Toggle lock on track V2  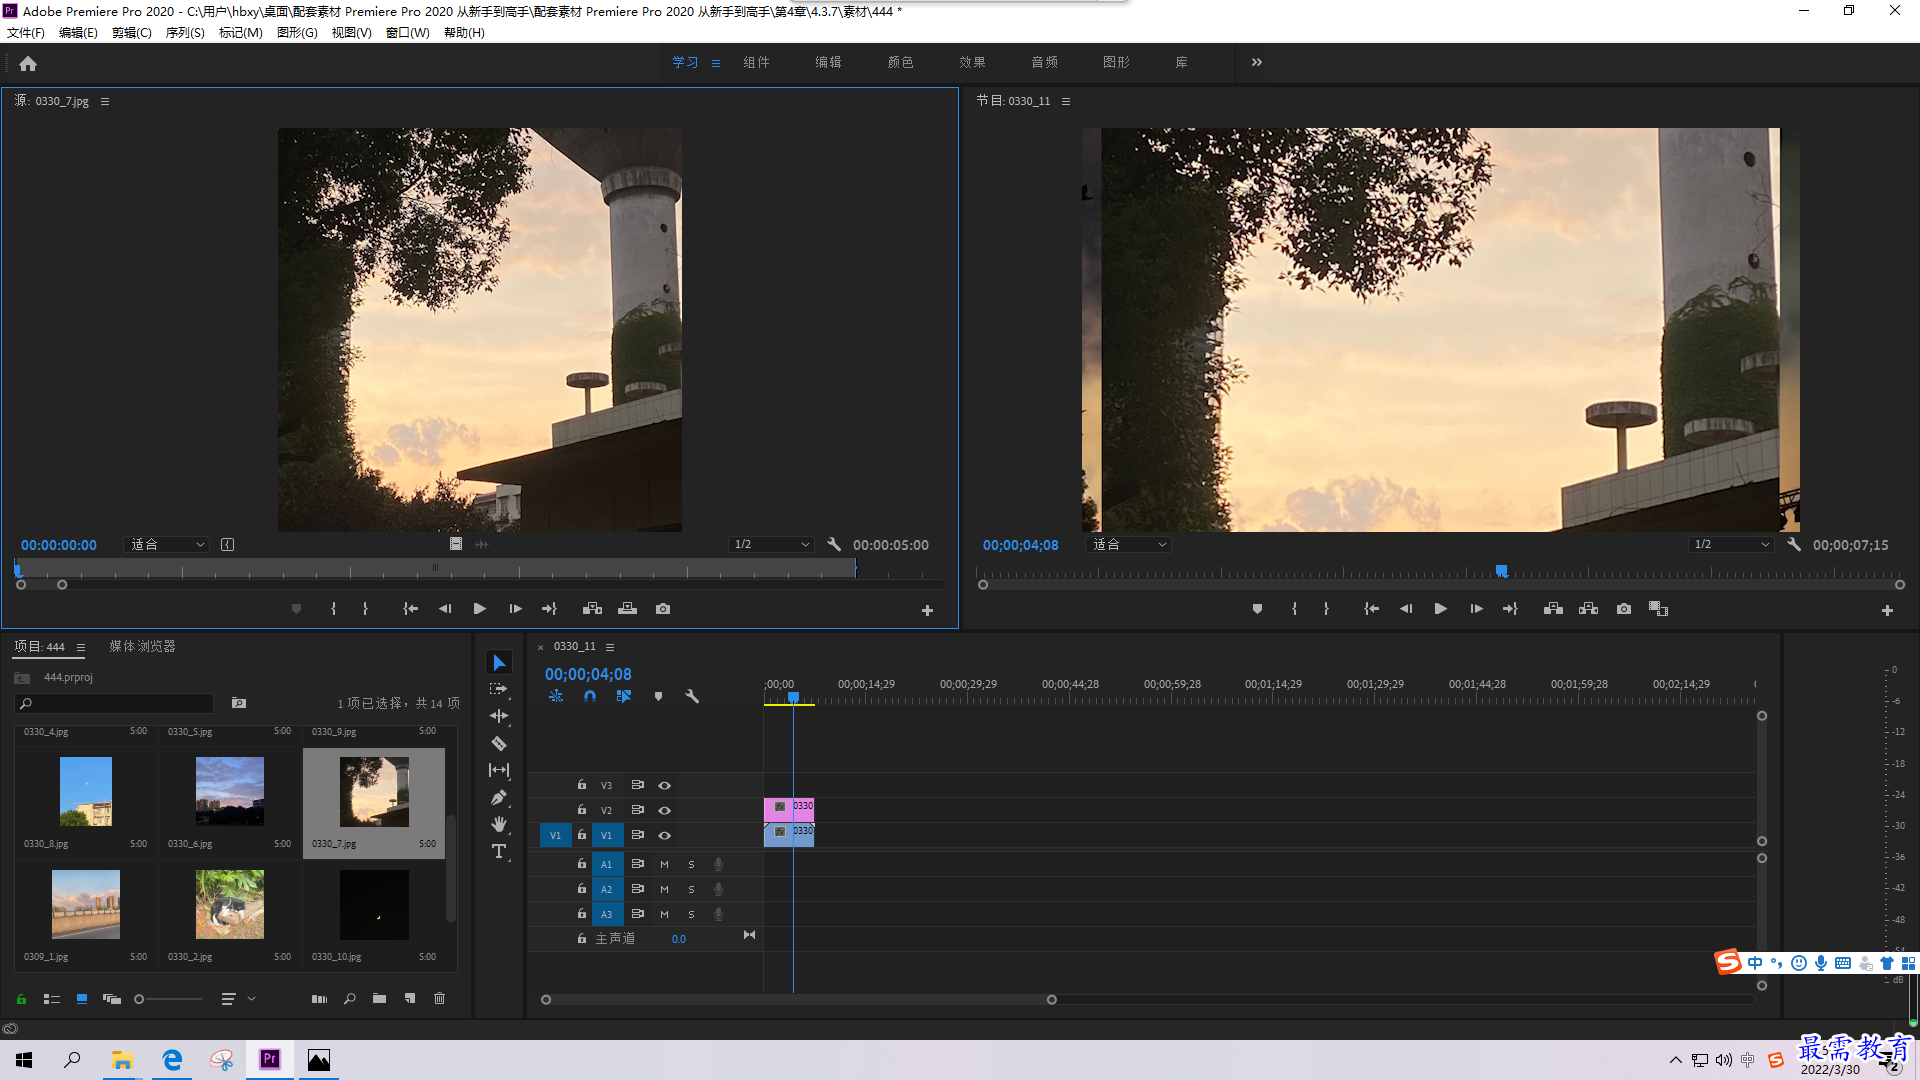tap(581, 809)
